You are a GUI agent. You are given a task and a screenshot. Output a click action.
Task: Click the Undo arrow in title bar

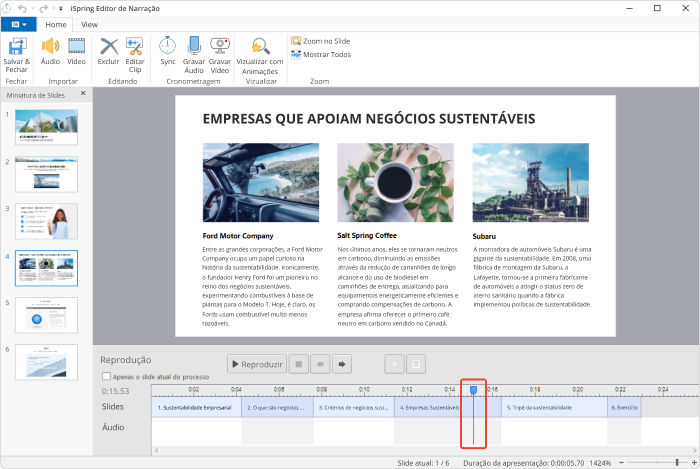pos(22,8)
